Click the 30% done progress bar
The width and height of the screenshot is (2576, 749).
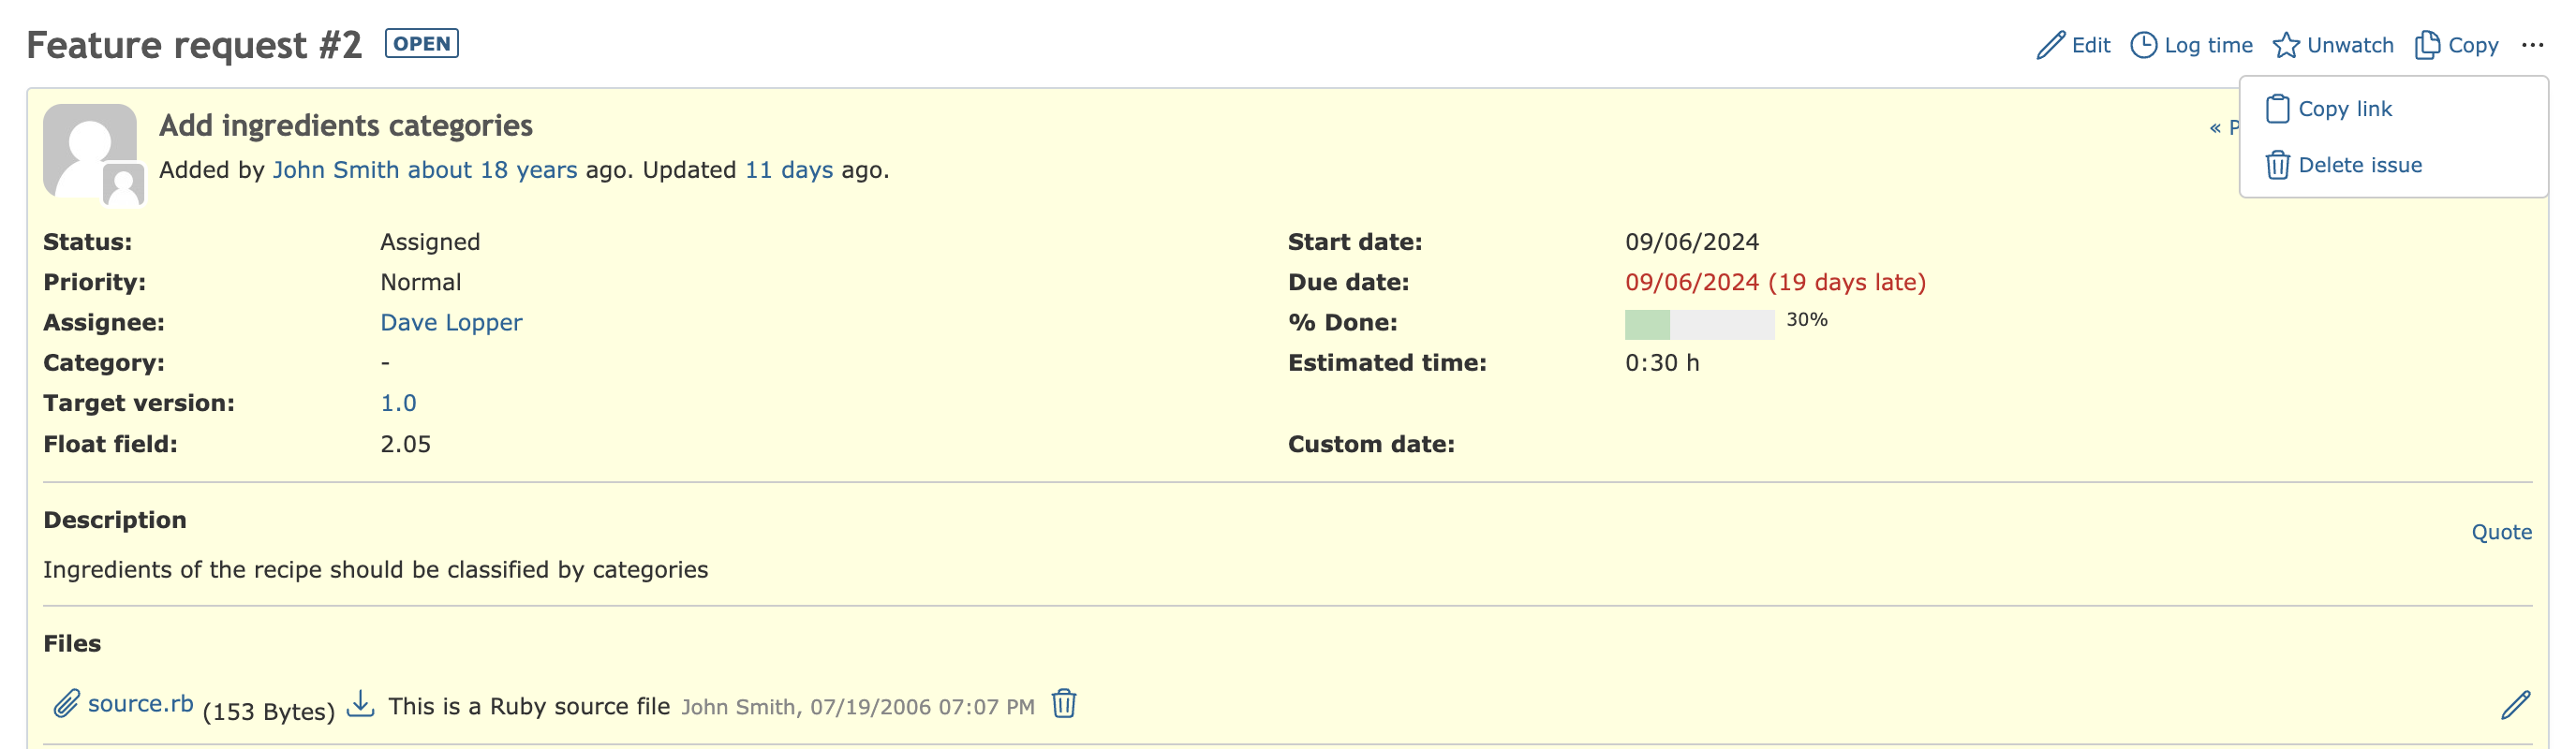click(x=1699, y=324)
